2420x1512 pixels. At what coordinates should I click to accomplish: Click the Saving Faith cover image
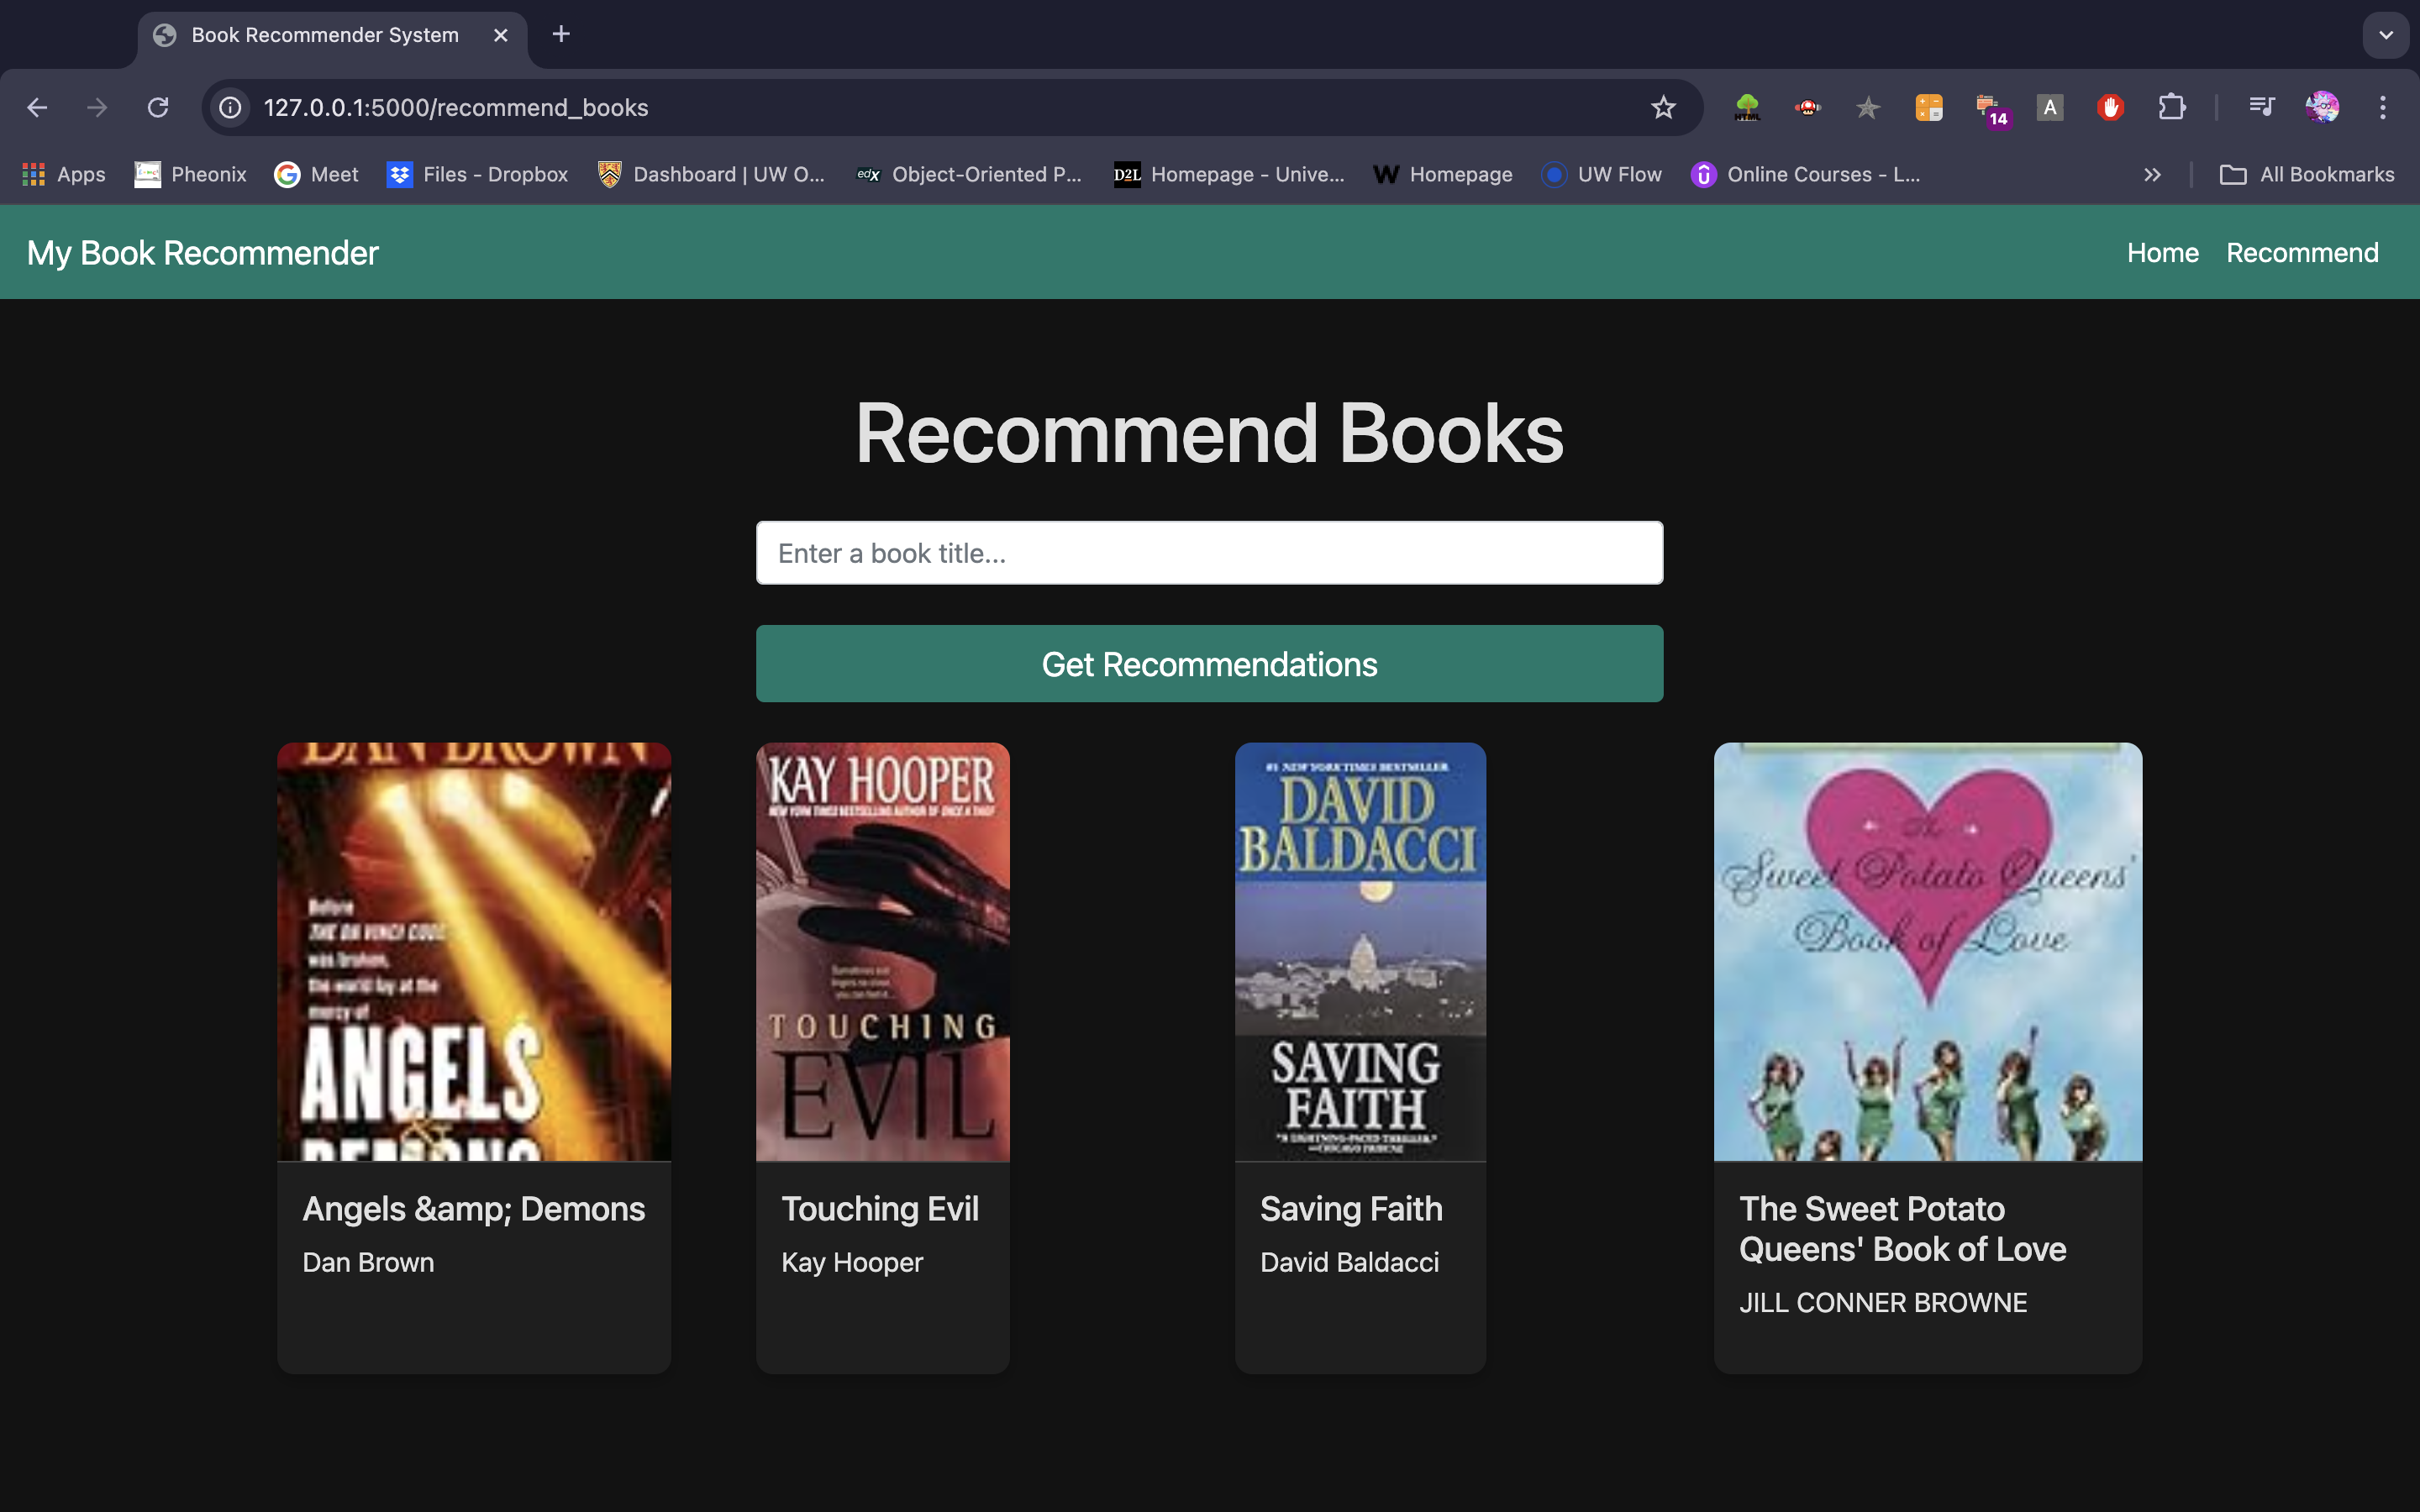pos(1360,952)
